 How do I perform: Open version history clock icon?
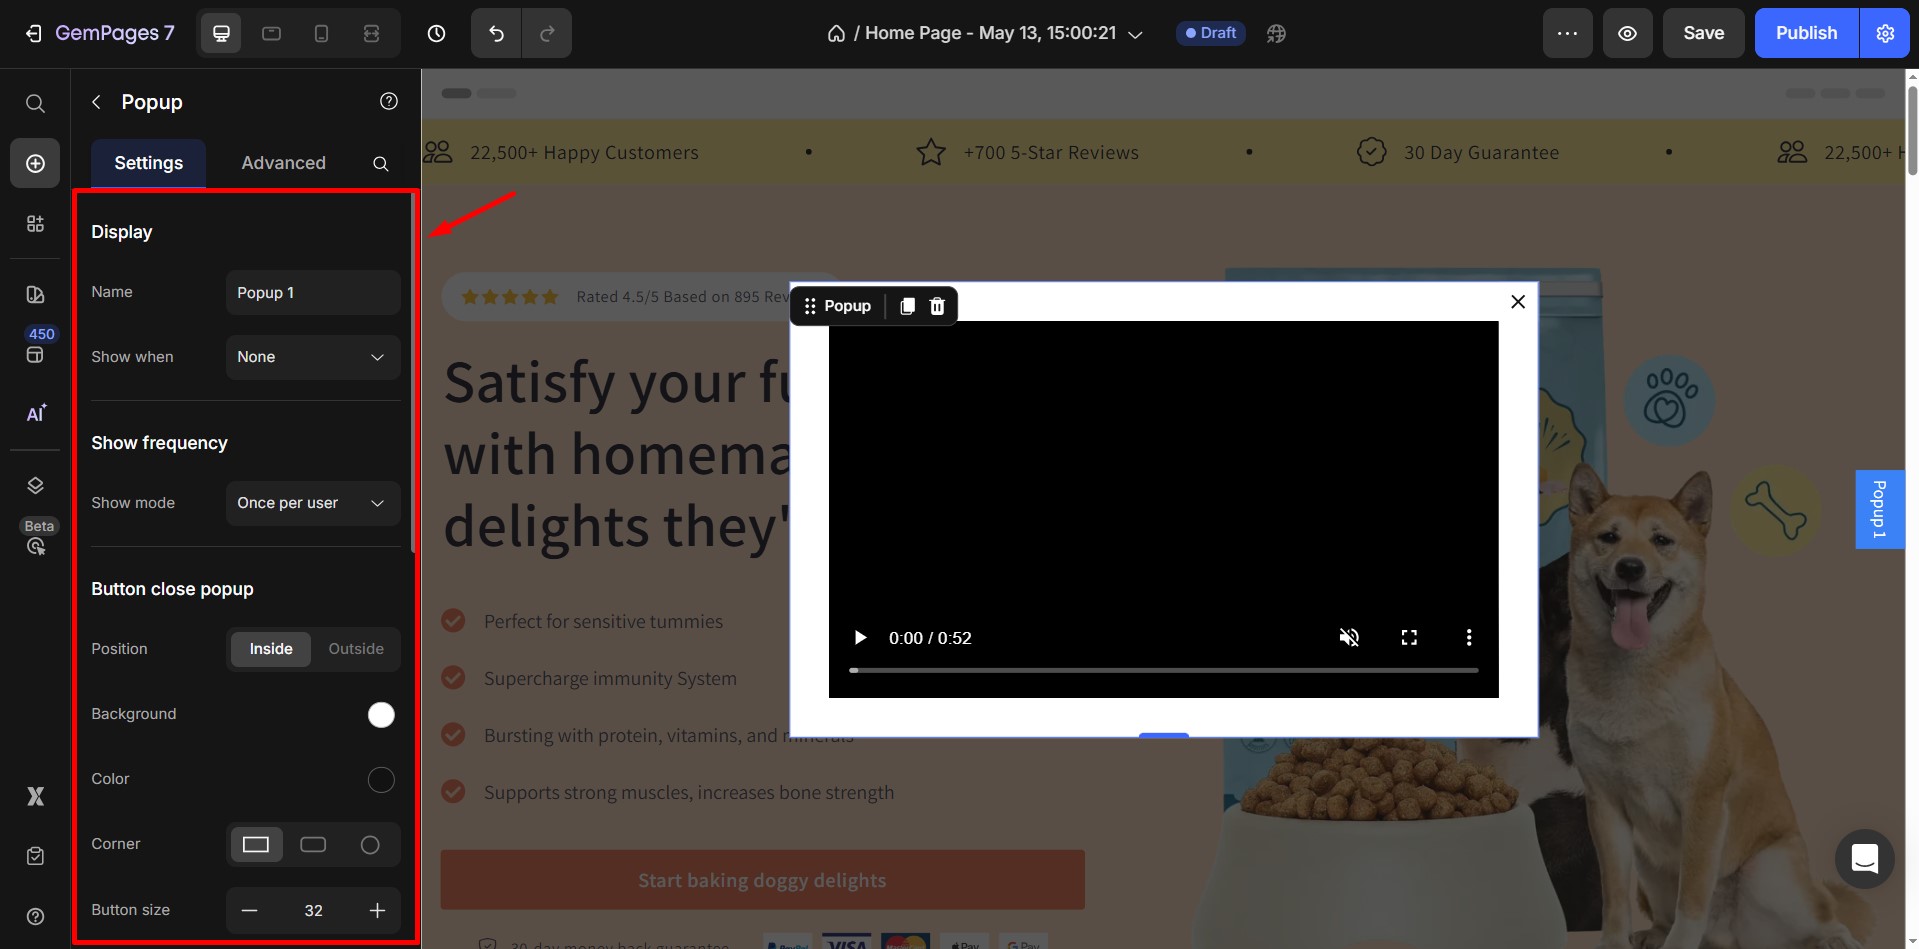436,33
